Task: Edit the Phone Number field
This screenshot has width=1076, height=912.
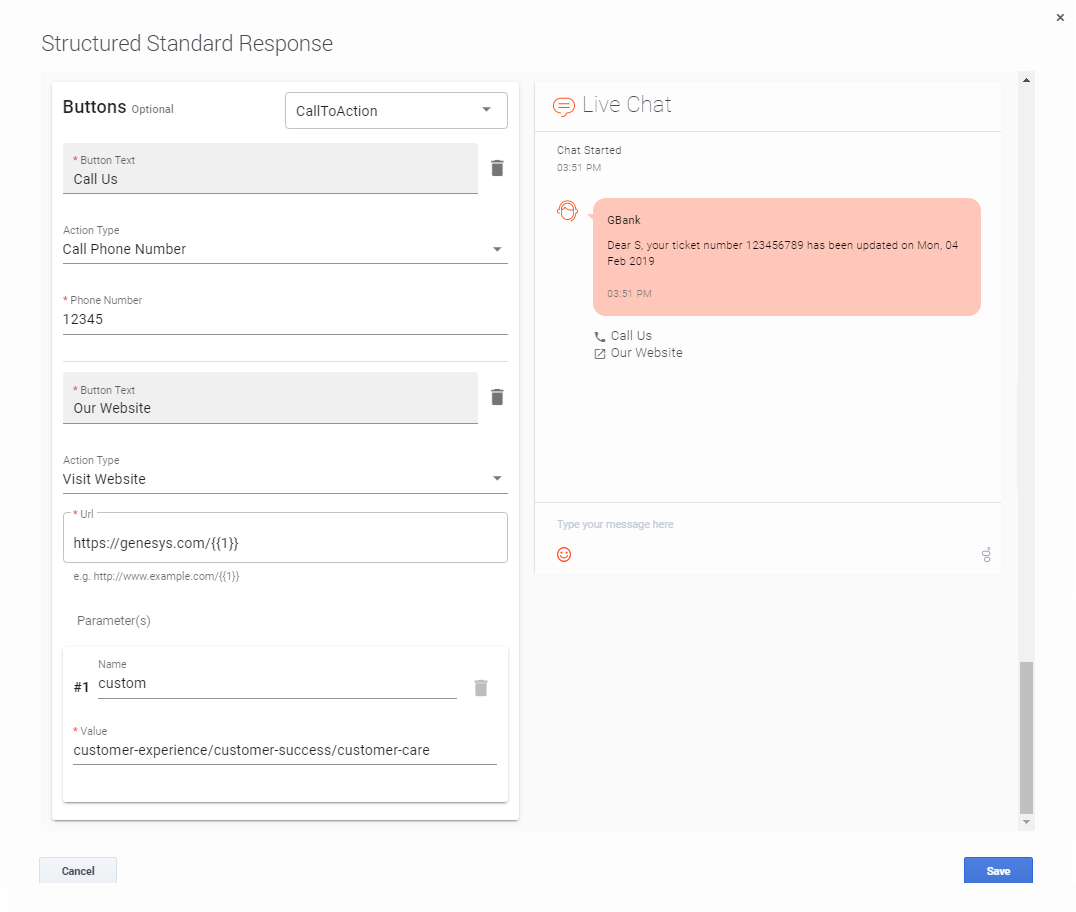Action: [285, 320]
